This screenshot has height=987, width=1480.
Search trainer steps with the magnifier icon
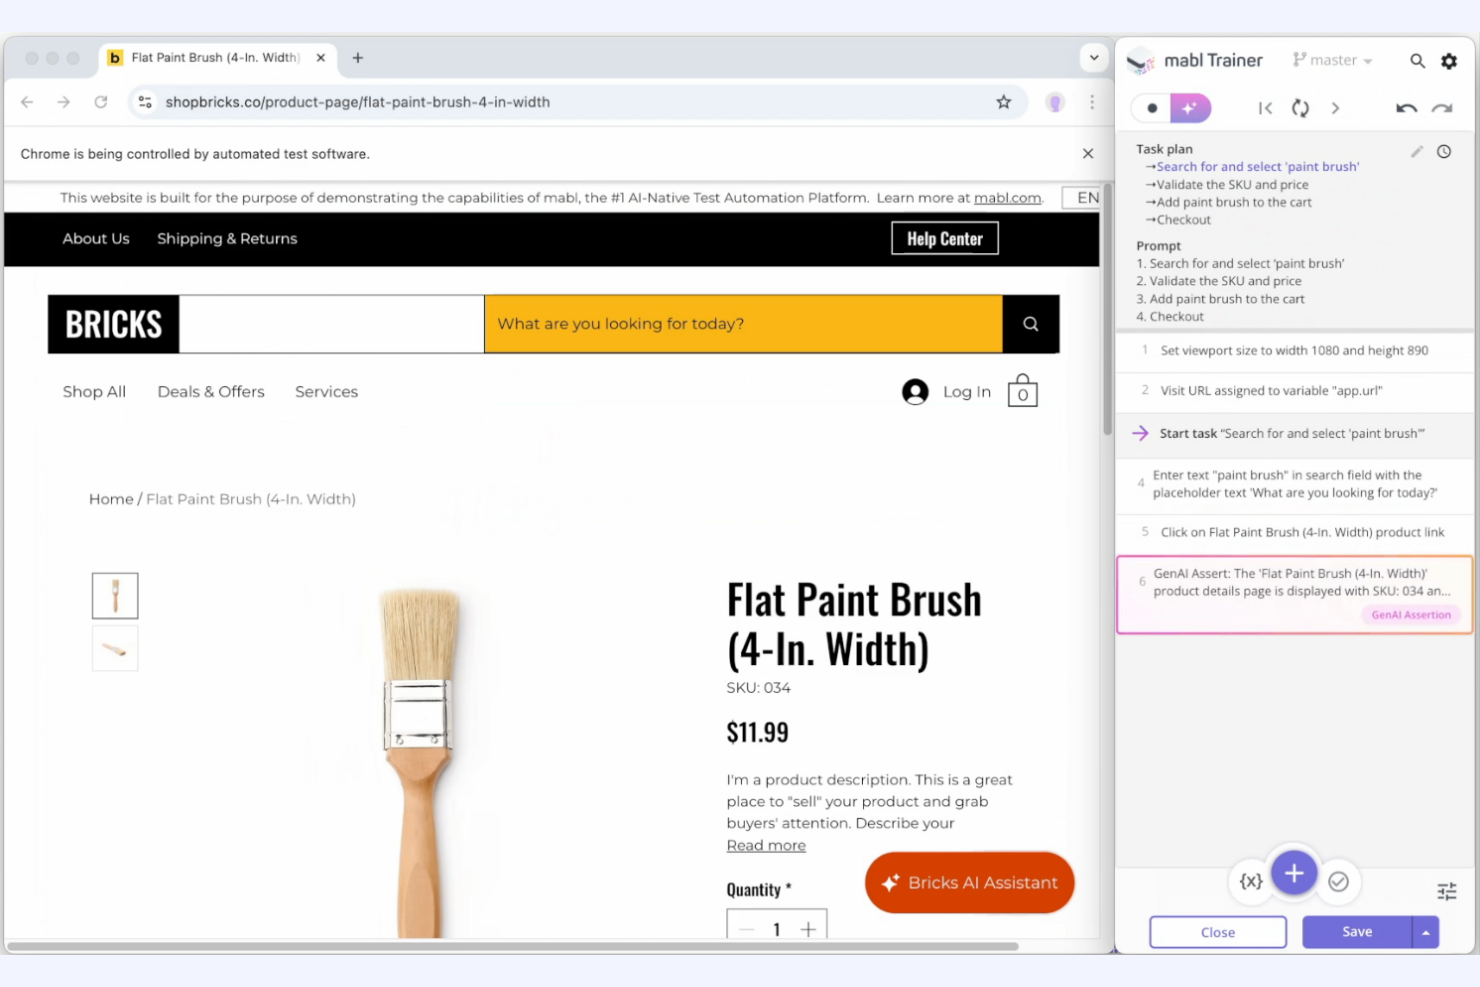click(1417, 60)
